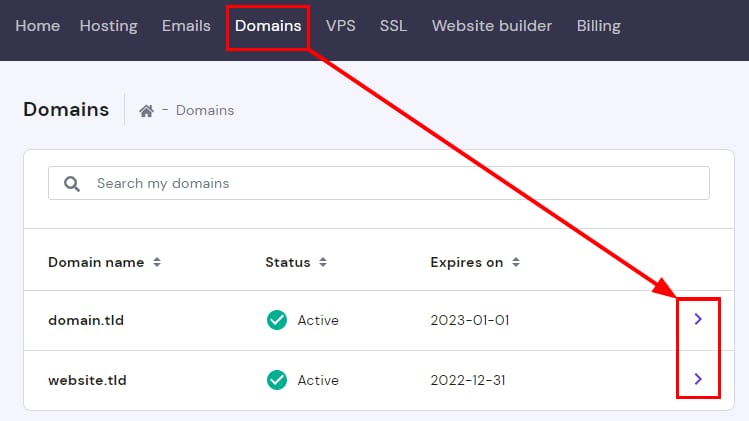Go to the Hosting section
This screenshot has height=421, width=749.
(108, 26)
